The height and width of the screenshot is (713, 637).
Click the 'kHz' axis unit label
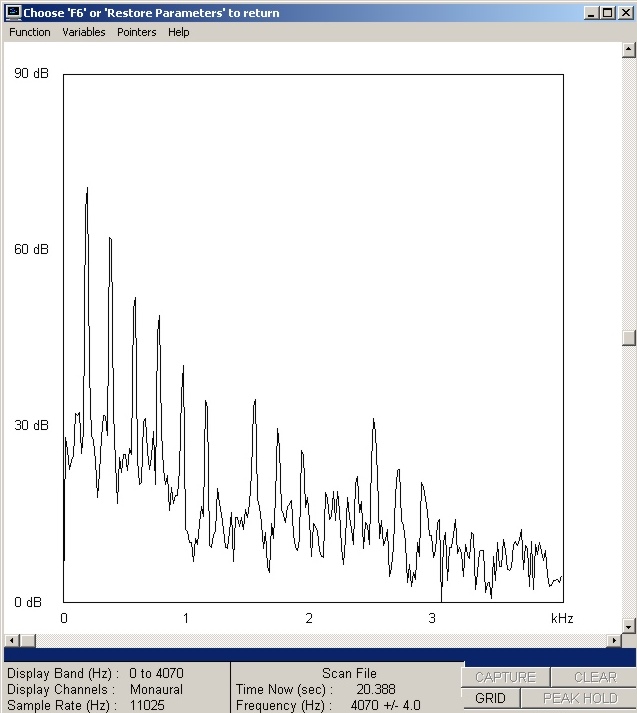pyautogui.click(x=562, y=618)
